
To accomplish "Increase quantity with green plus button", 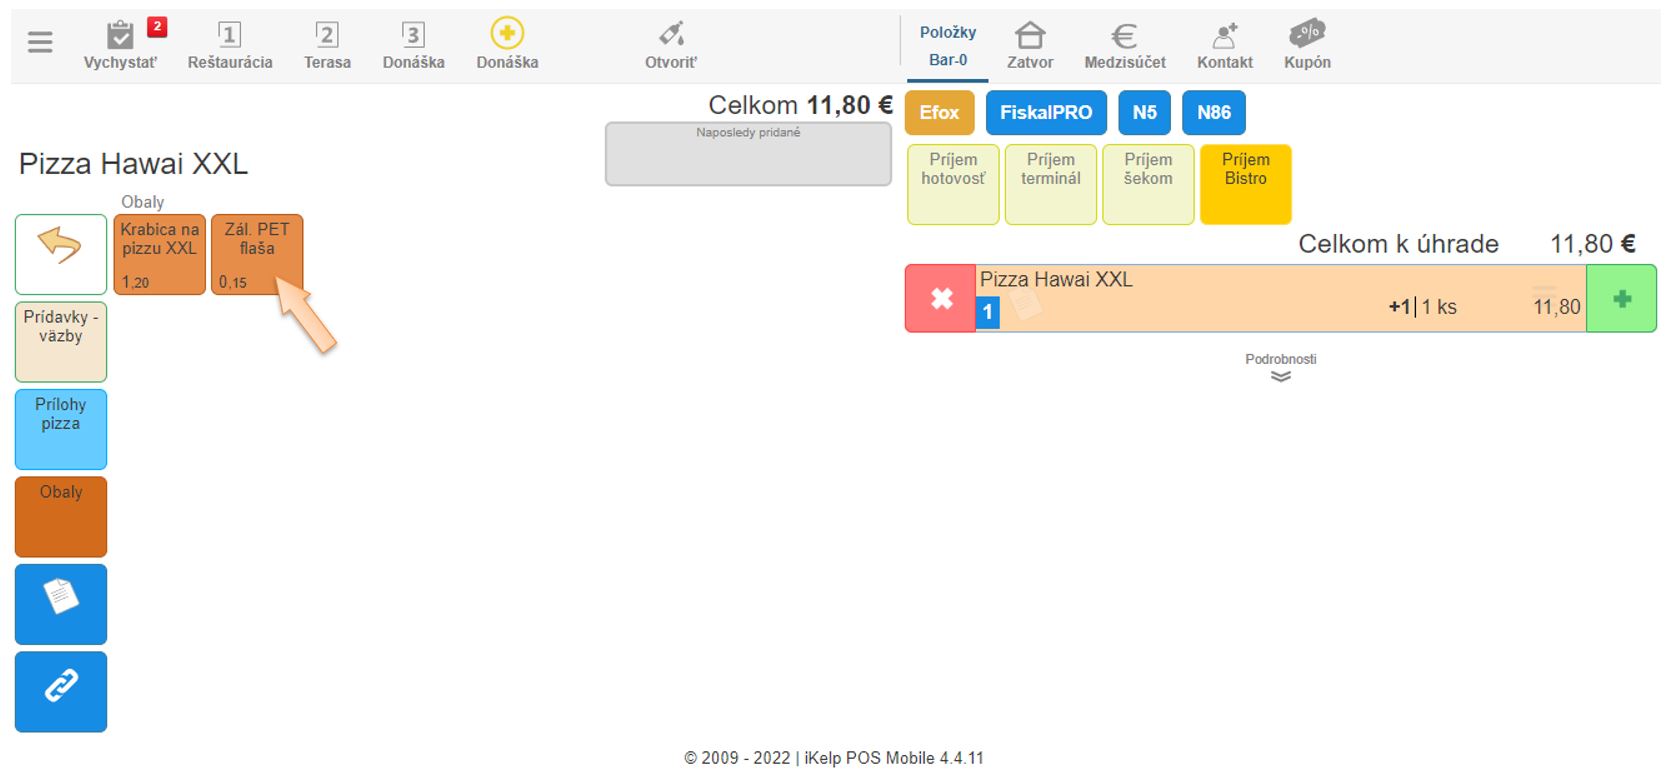I will coord(1621,298).
